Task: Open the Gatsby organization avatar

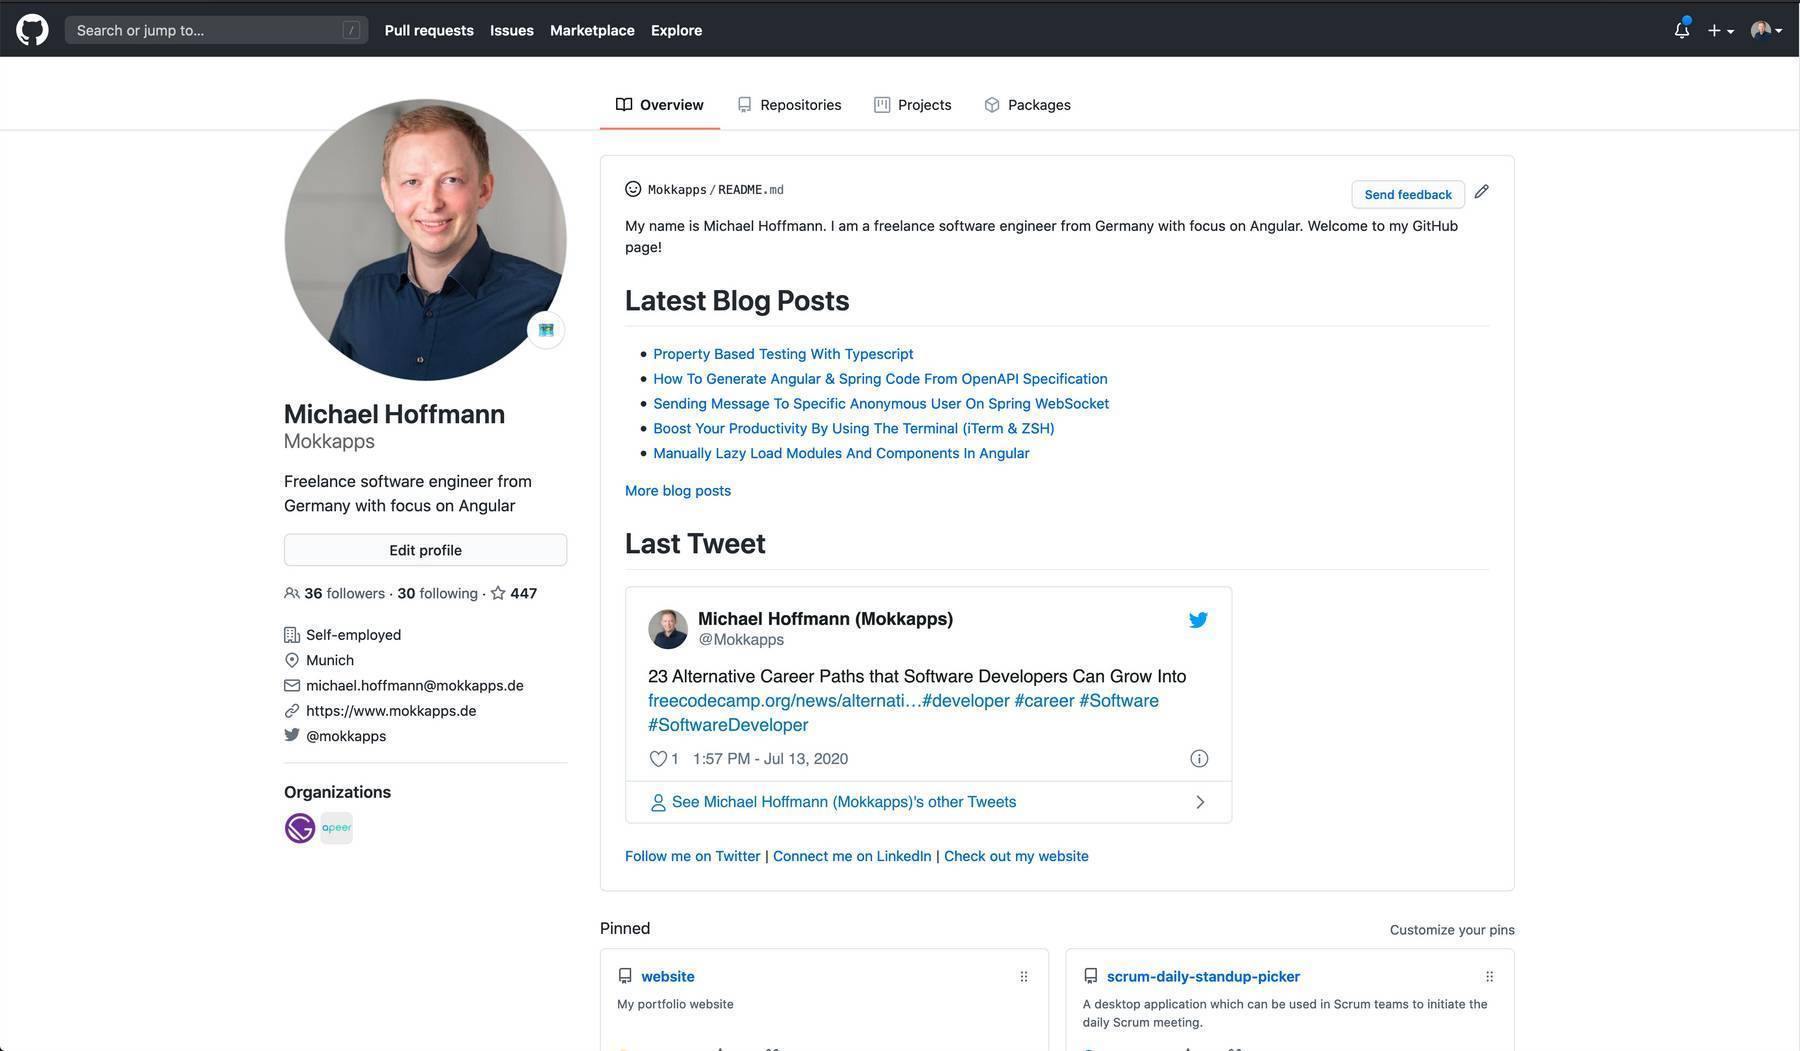Action: [x=300, y=828]
